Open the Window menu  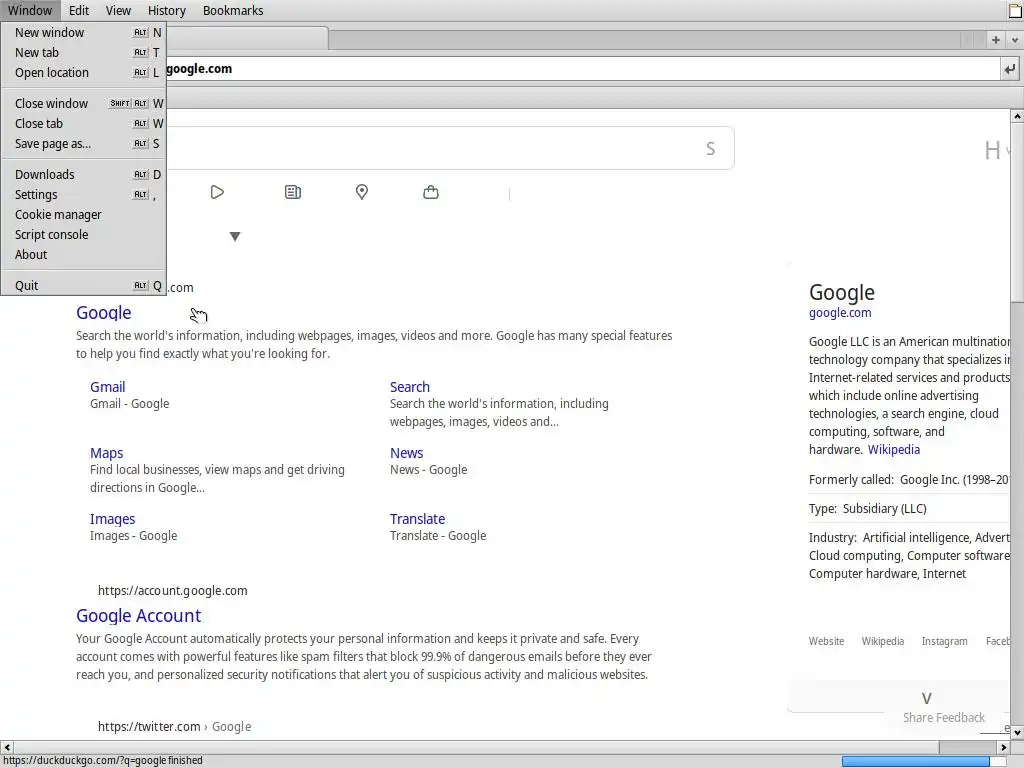pos(30,10)
